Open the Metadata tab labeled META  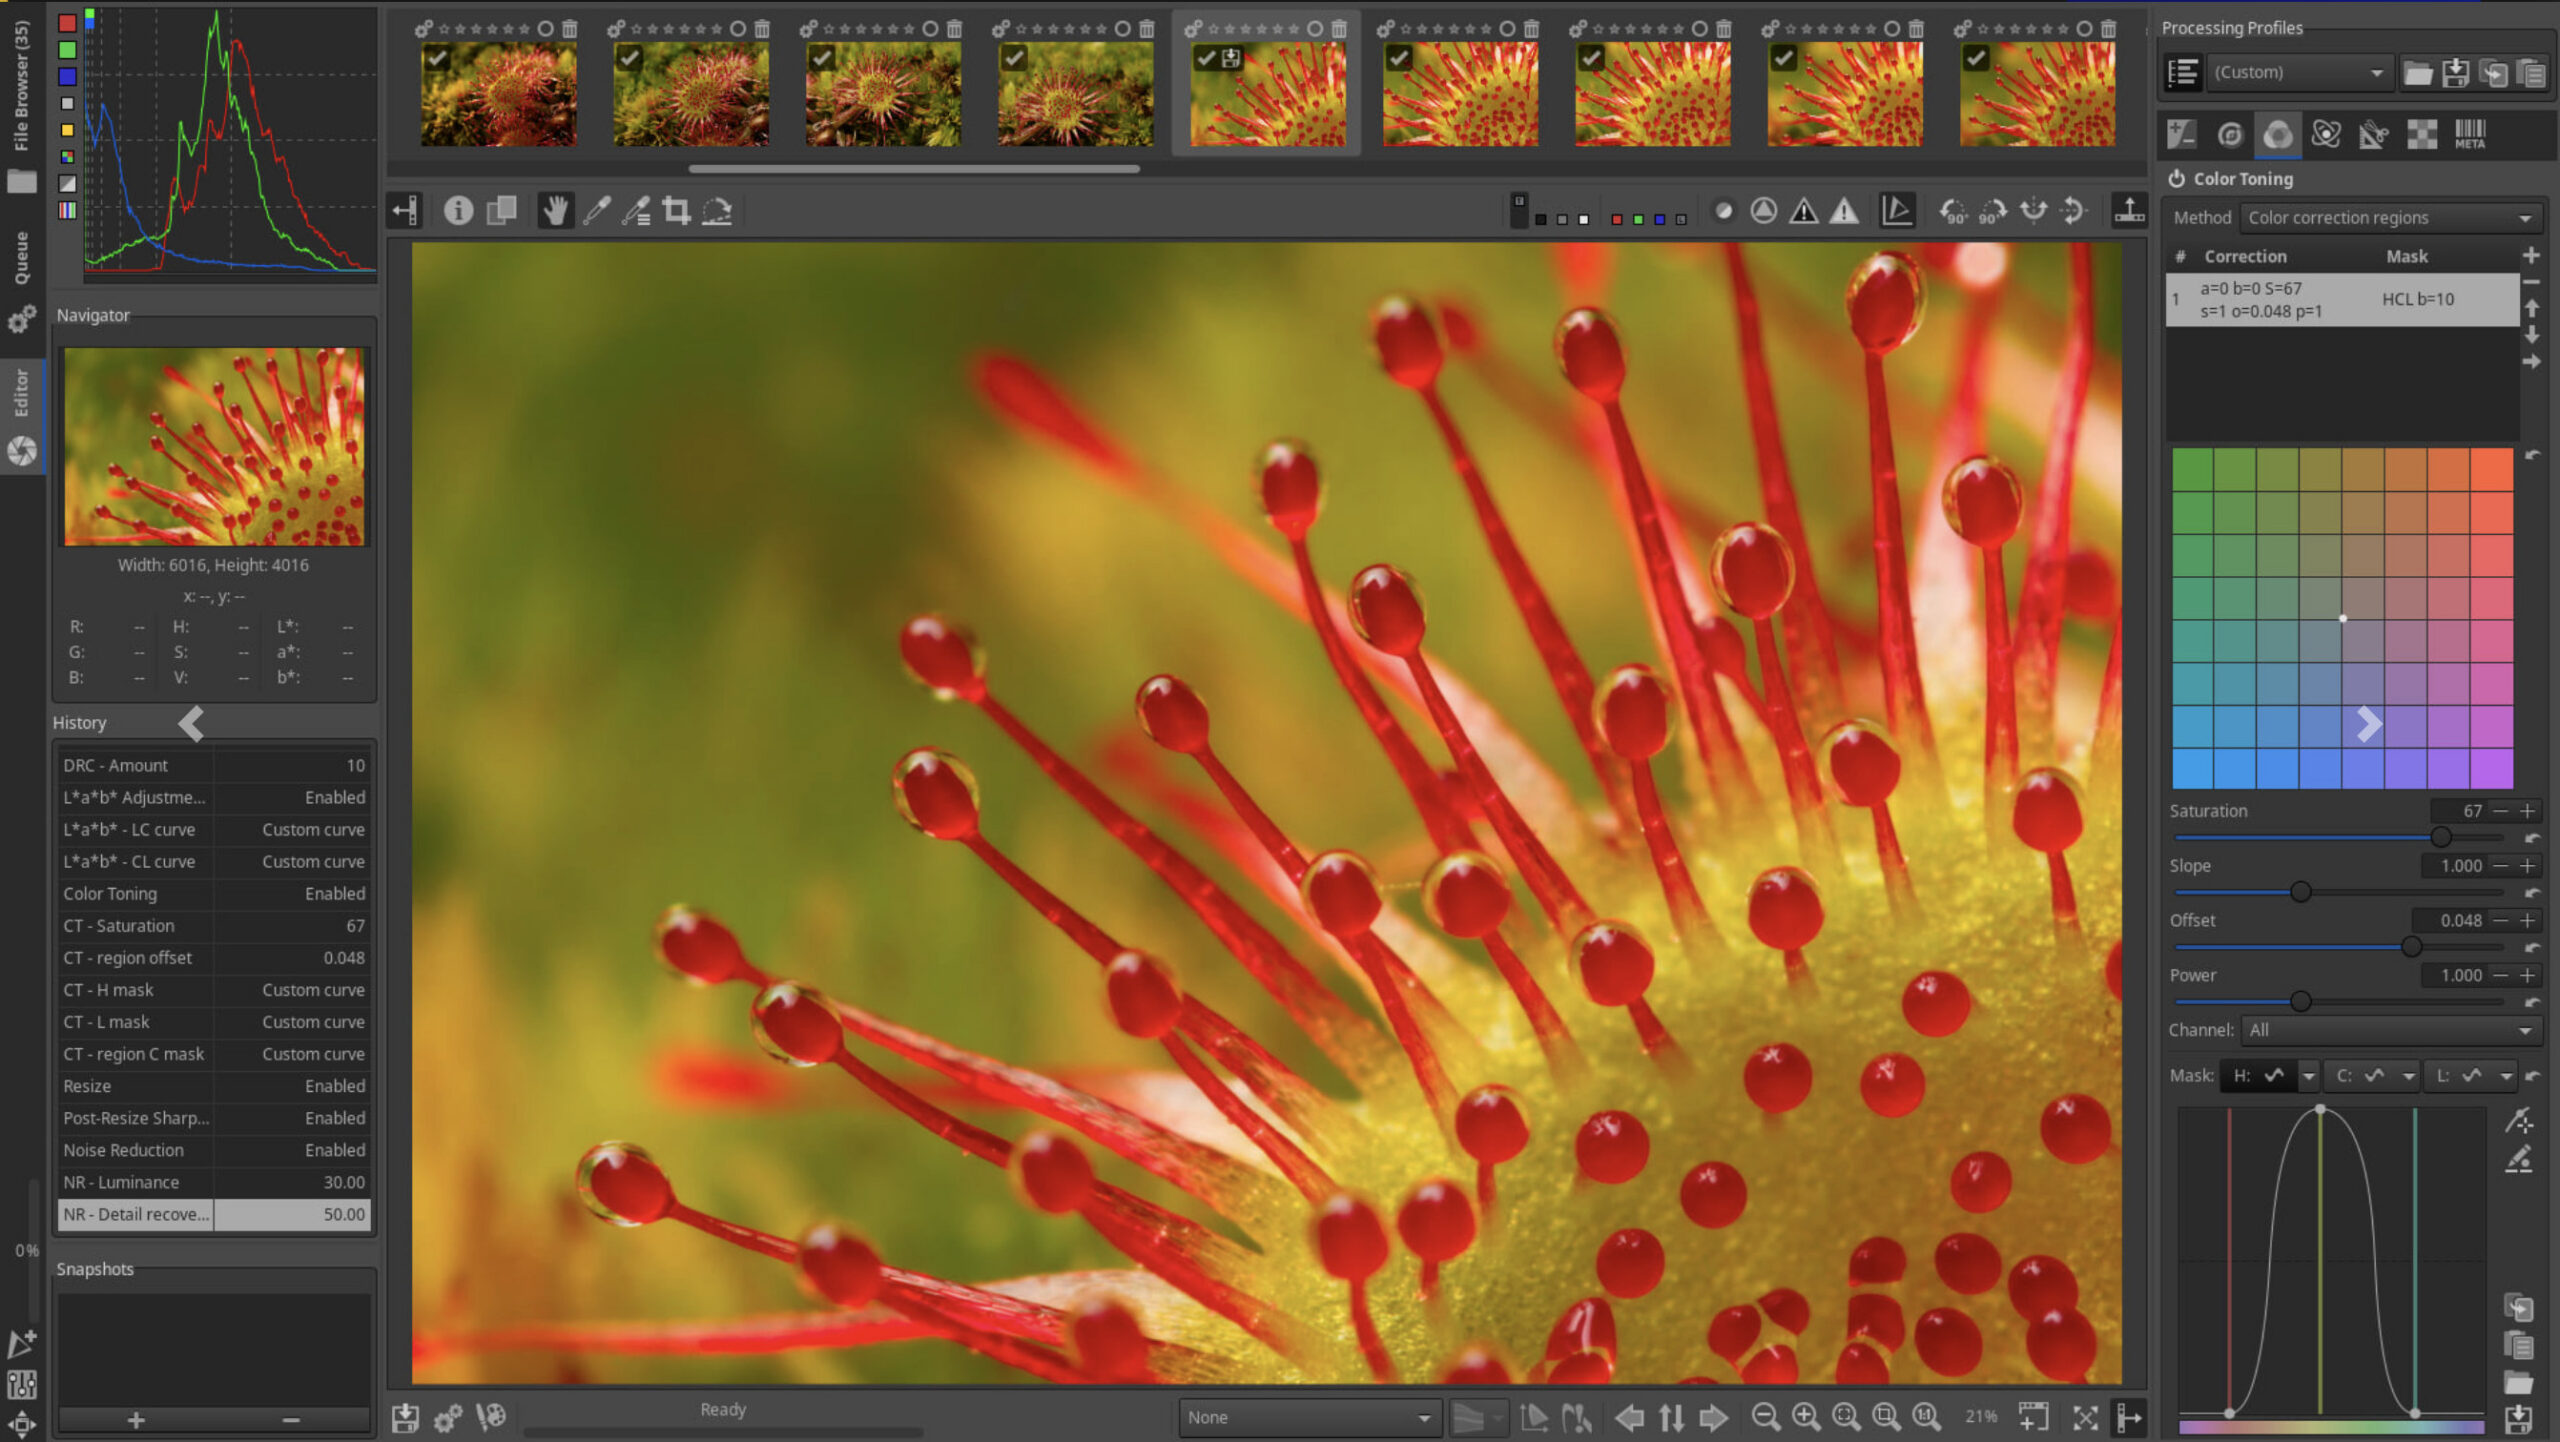click(2469, 133)
